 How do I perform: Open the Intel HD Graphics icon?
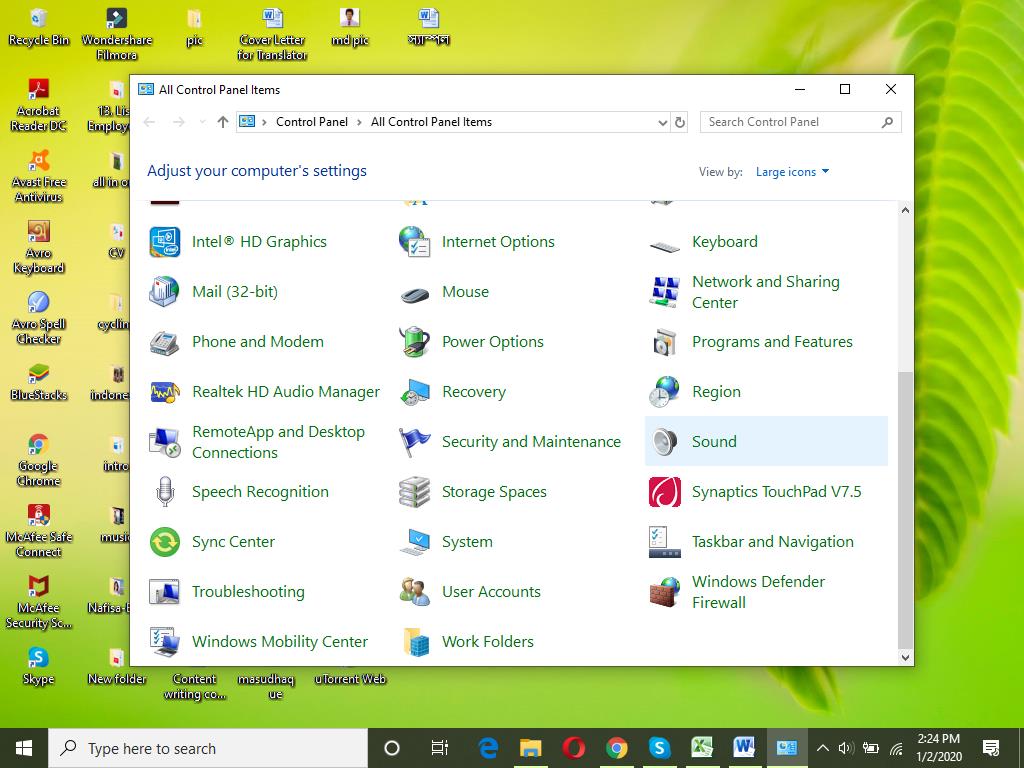click(164, 242)
